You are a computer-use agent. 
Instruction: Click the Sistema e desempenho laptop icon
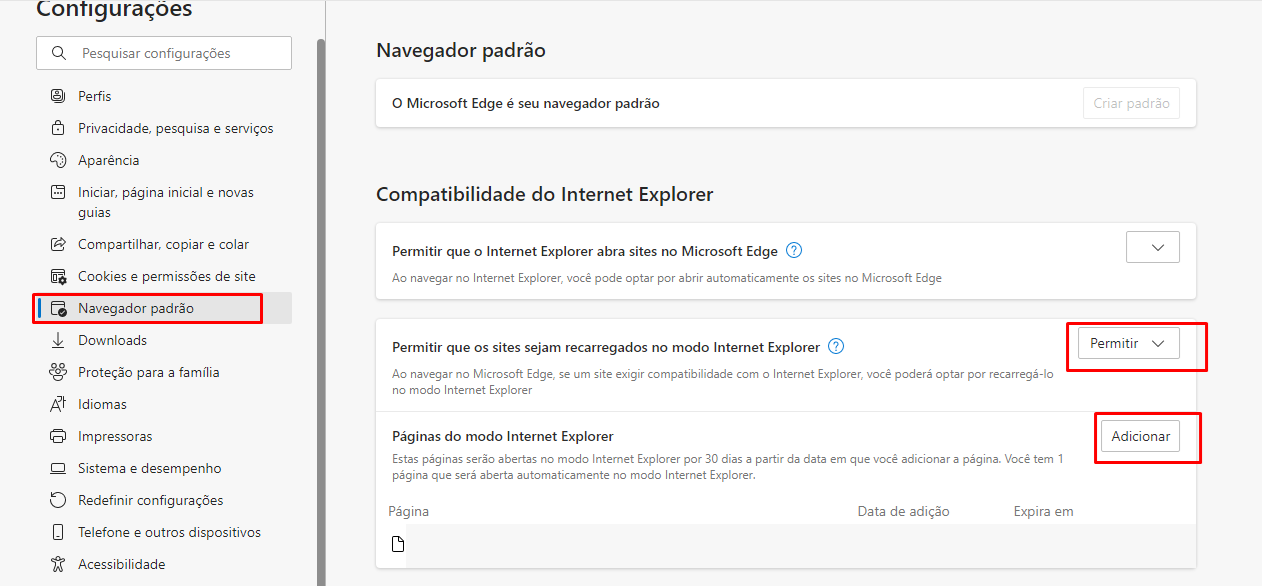point(58,468)
